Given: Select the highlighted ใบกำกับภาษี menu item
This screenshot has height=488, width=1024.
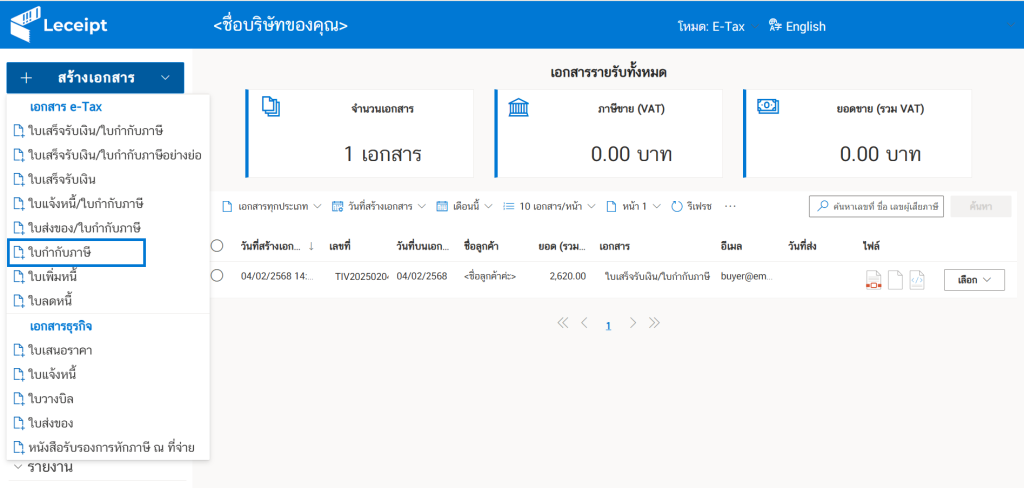Looking at the screenshot, I should tap(76, 252).
